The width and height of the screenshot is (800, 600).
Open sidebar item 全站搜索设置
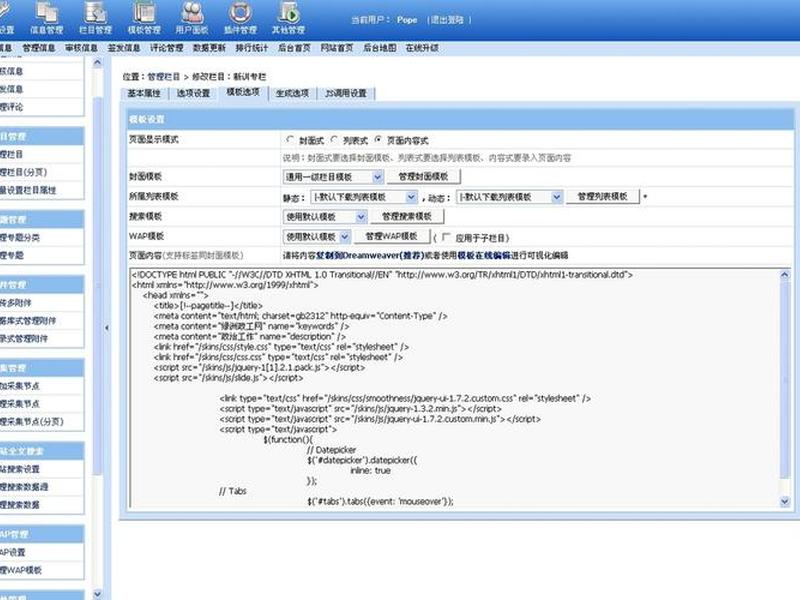pos(19,469)
